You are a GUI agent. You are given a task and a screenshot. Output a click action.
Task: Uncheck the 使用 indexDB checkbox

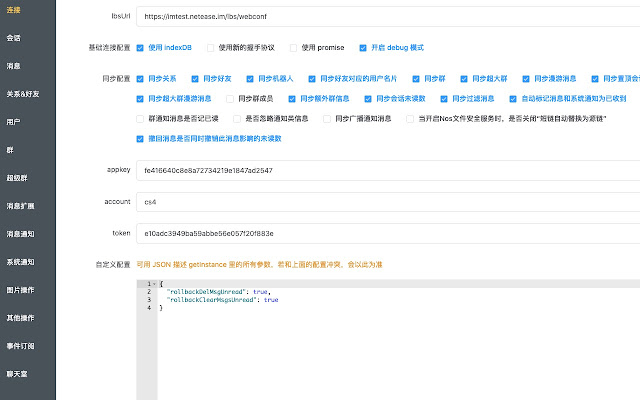[140, 48]
